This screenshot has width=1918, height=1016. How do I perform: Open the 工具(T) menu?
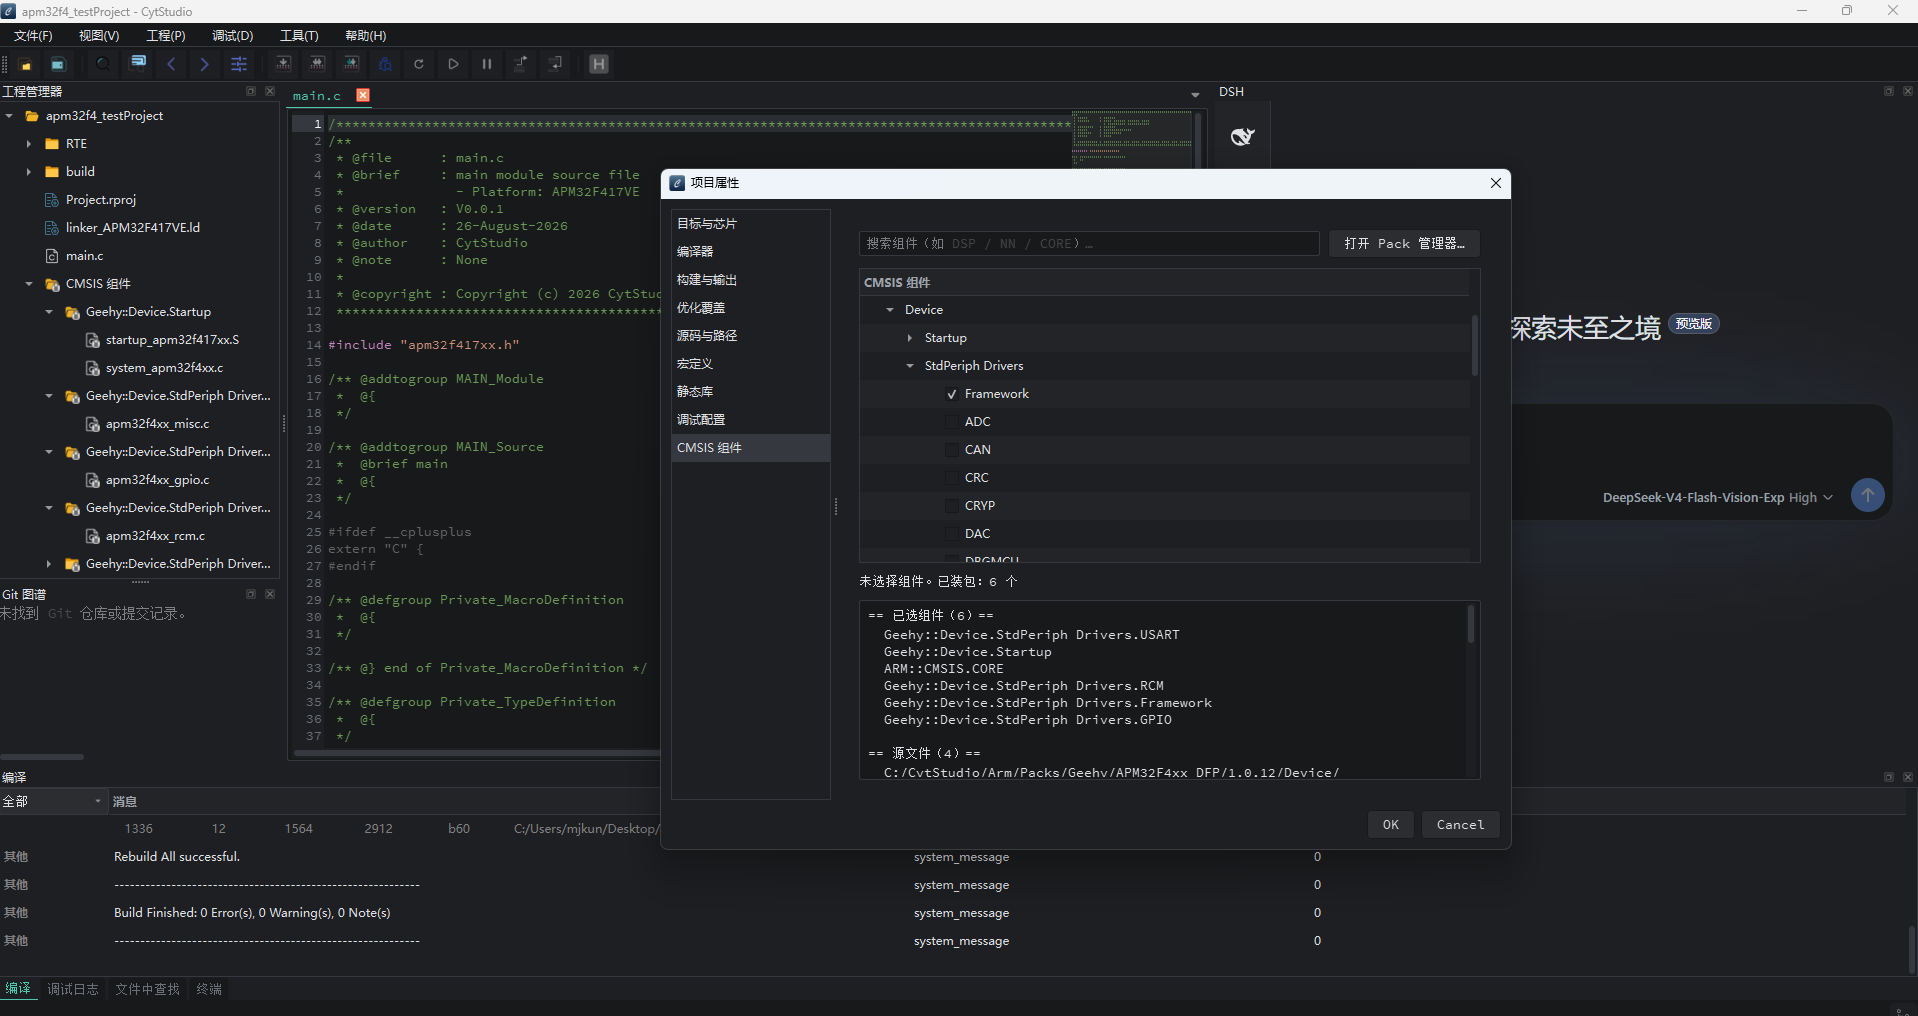(x=299, y=36)
